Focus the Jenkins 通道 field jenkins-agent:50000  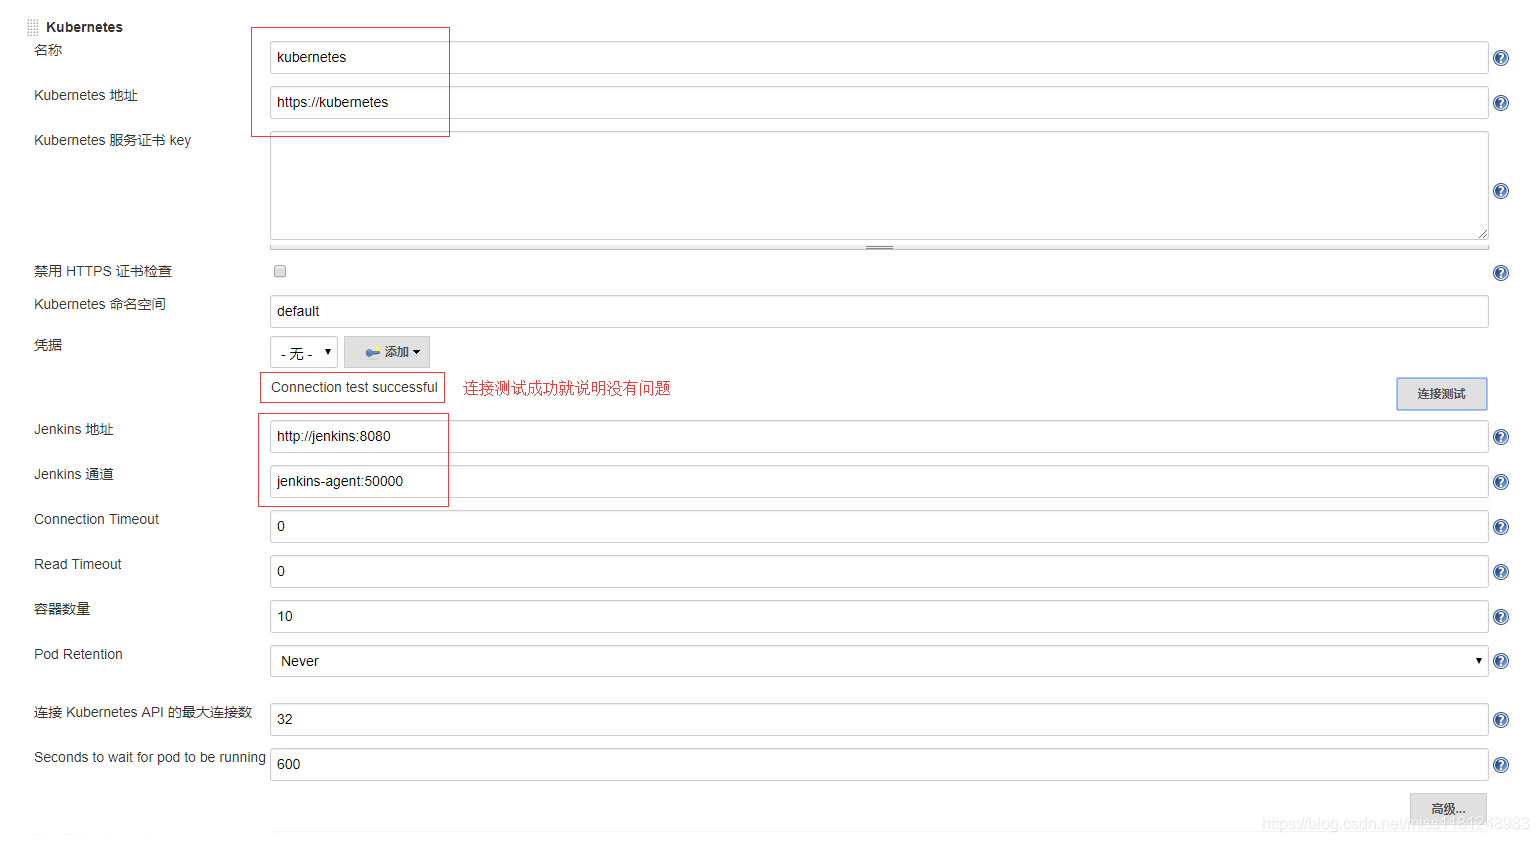[x=879, y=481]
